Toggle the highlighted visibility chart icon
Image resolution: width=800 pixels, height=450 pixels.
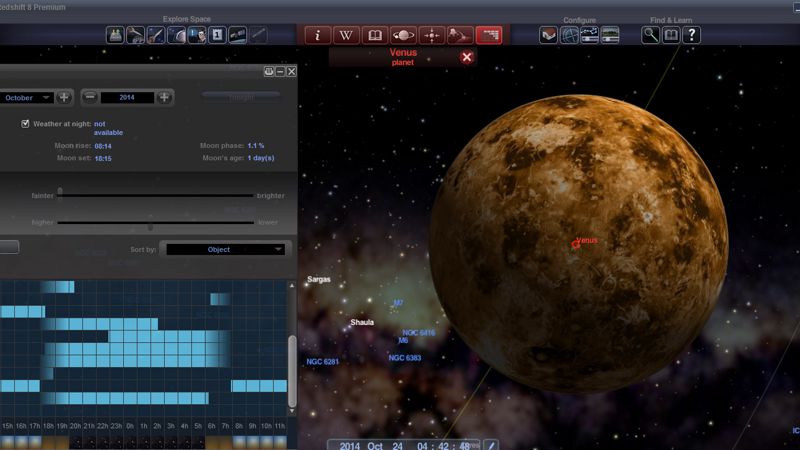click(489, 35)
